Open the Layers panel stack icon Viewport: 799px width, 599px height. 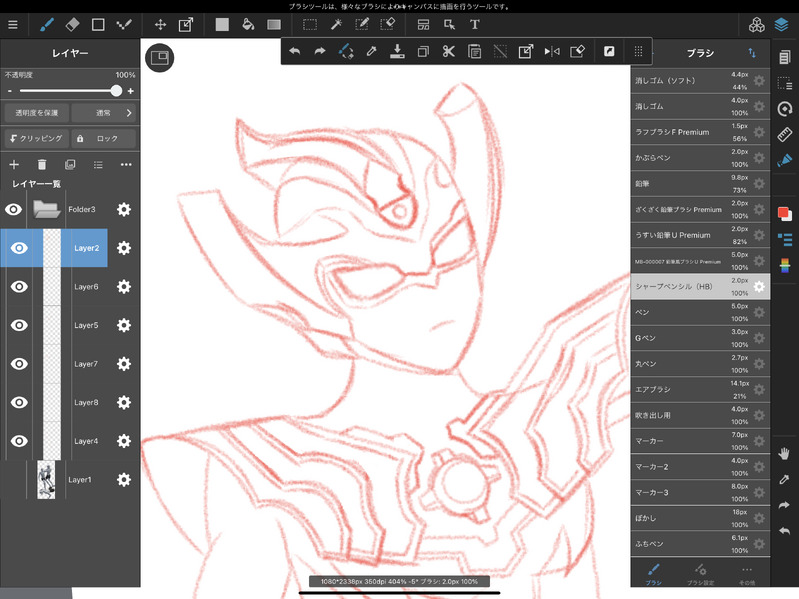click(x=781, y=24)
